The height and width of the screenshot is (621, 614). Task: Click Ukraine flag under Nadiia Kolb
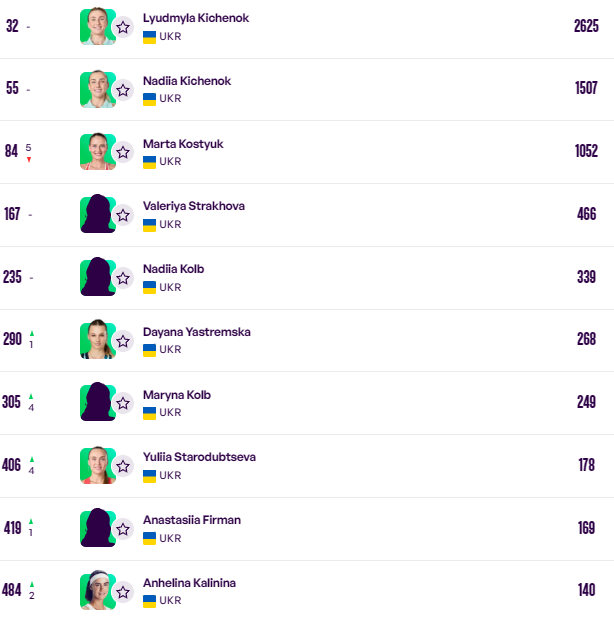coord(150,287)
